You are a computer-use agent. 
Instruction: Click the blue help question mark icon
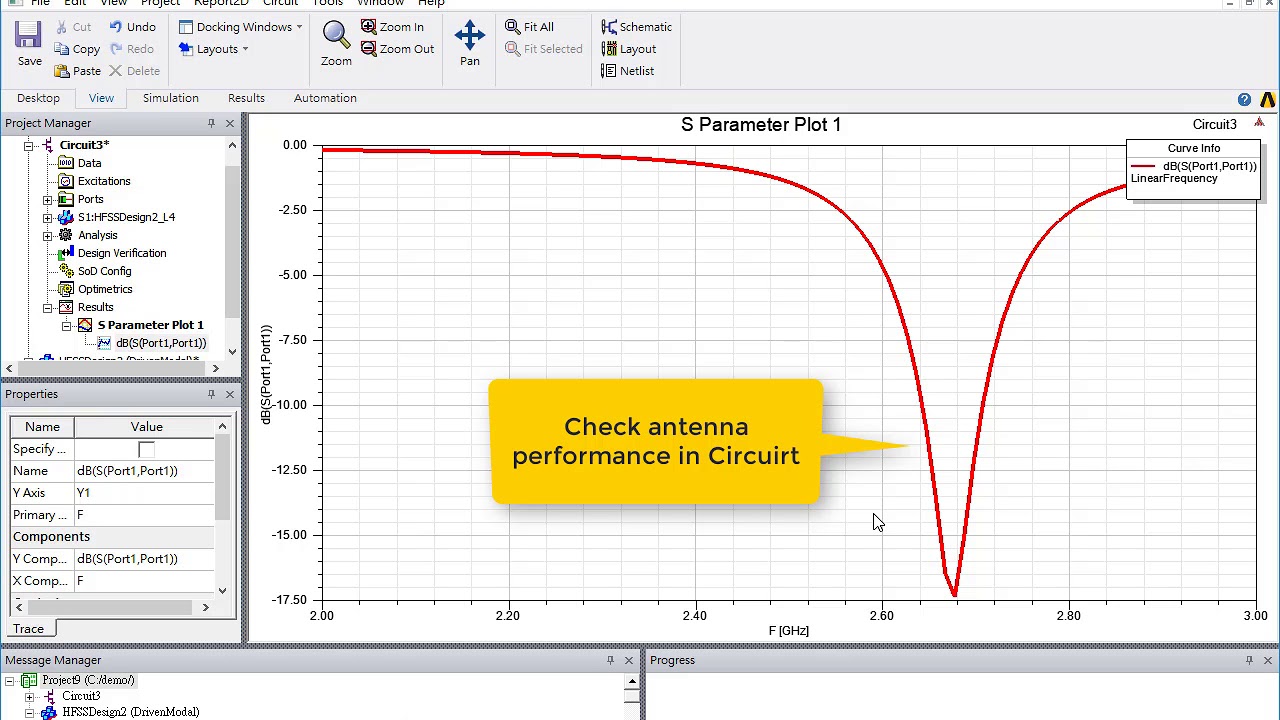click(1244, 99)
